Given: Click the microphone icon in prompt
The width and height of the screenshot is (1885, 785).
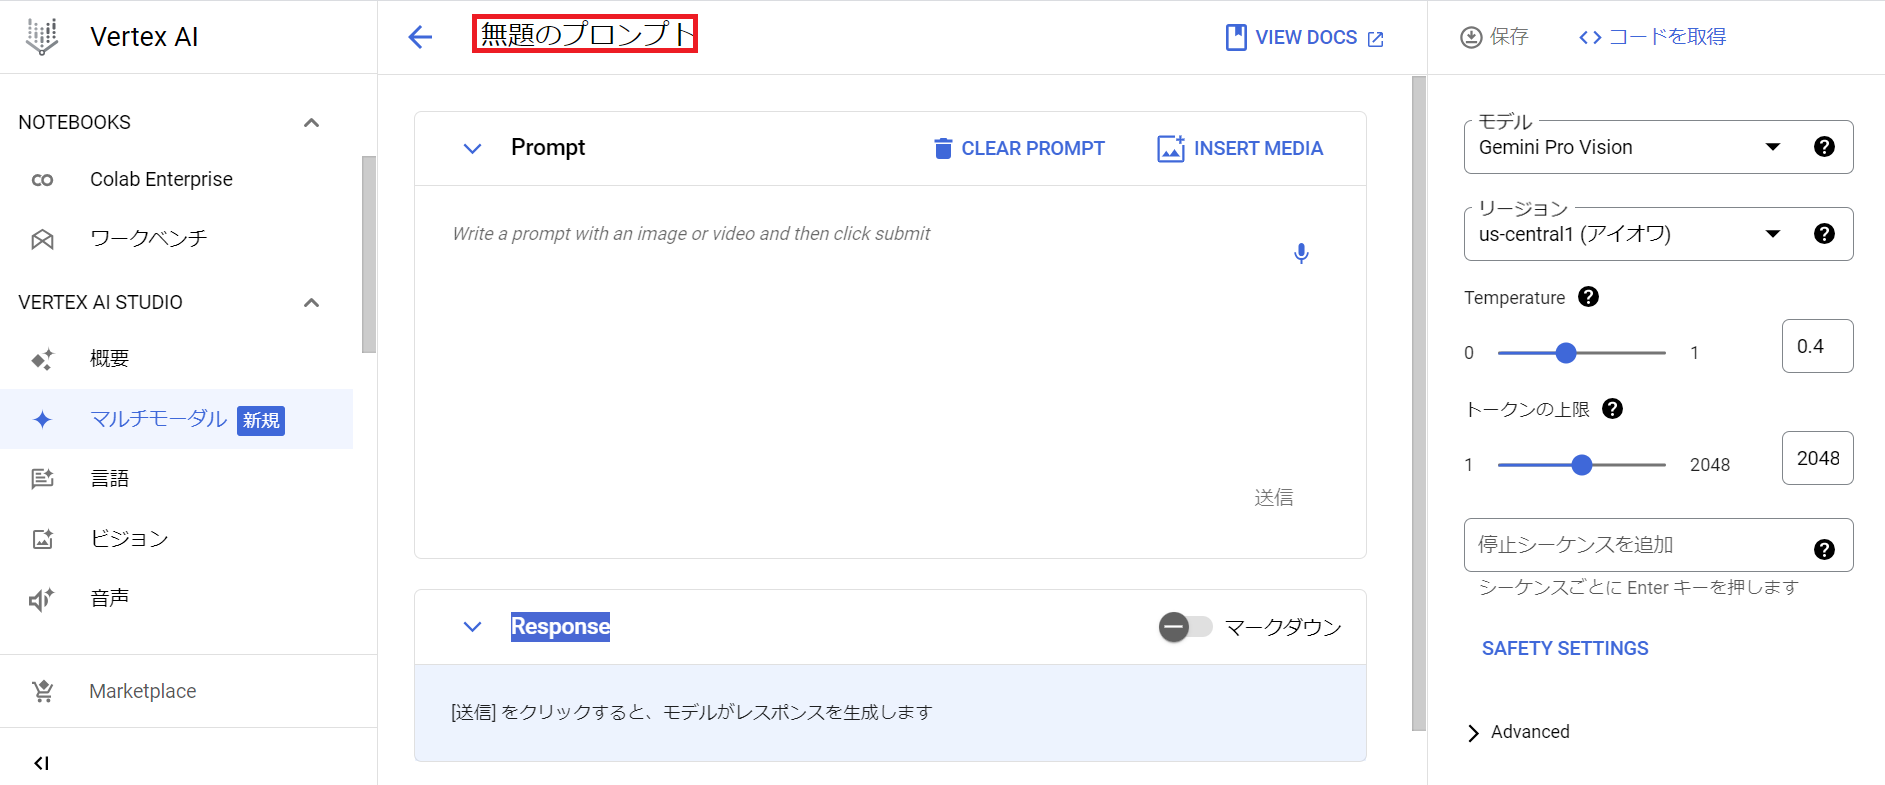Looking at the screenshot, I should tap(1301, 253).
